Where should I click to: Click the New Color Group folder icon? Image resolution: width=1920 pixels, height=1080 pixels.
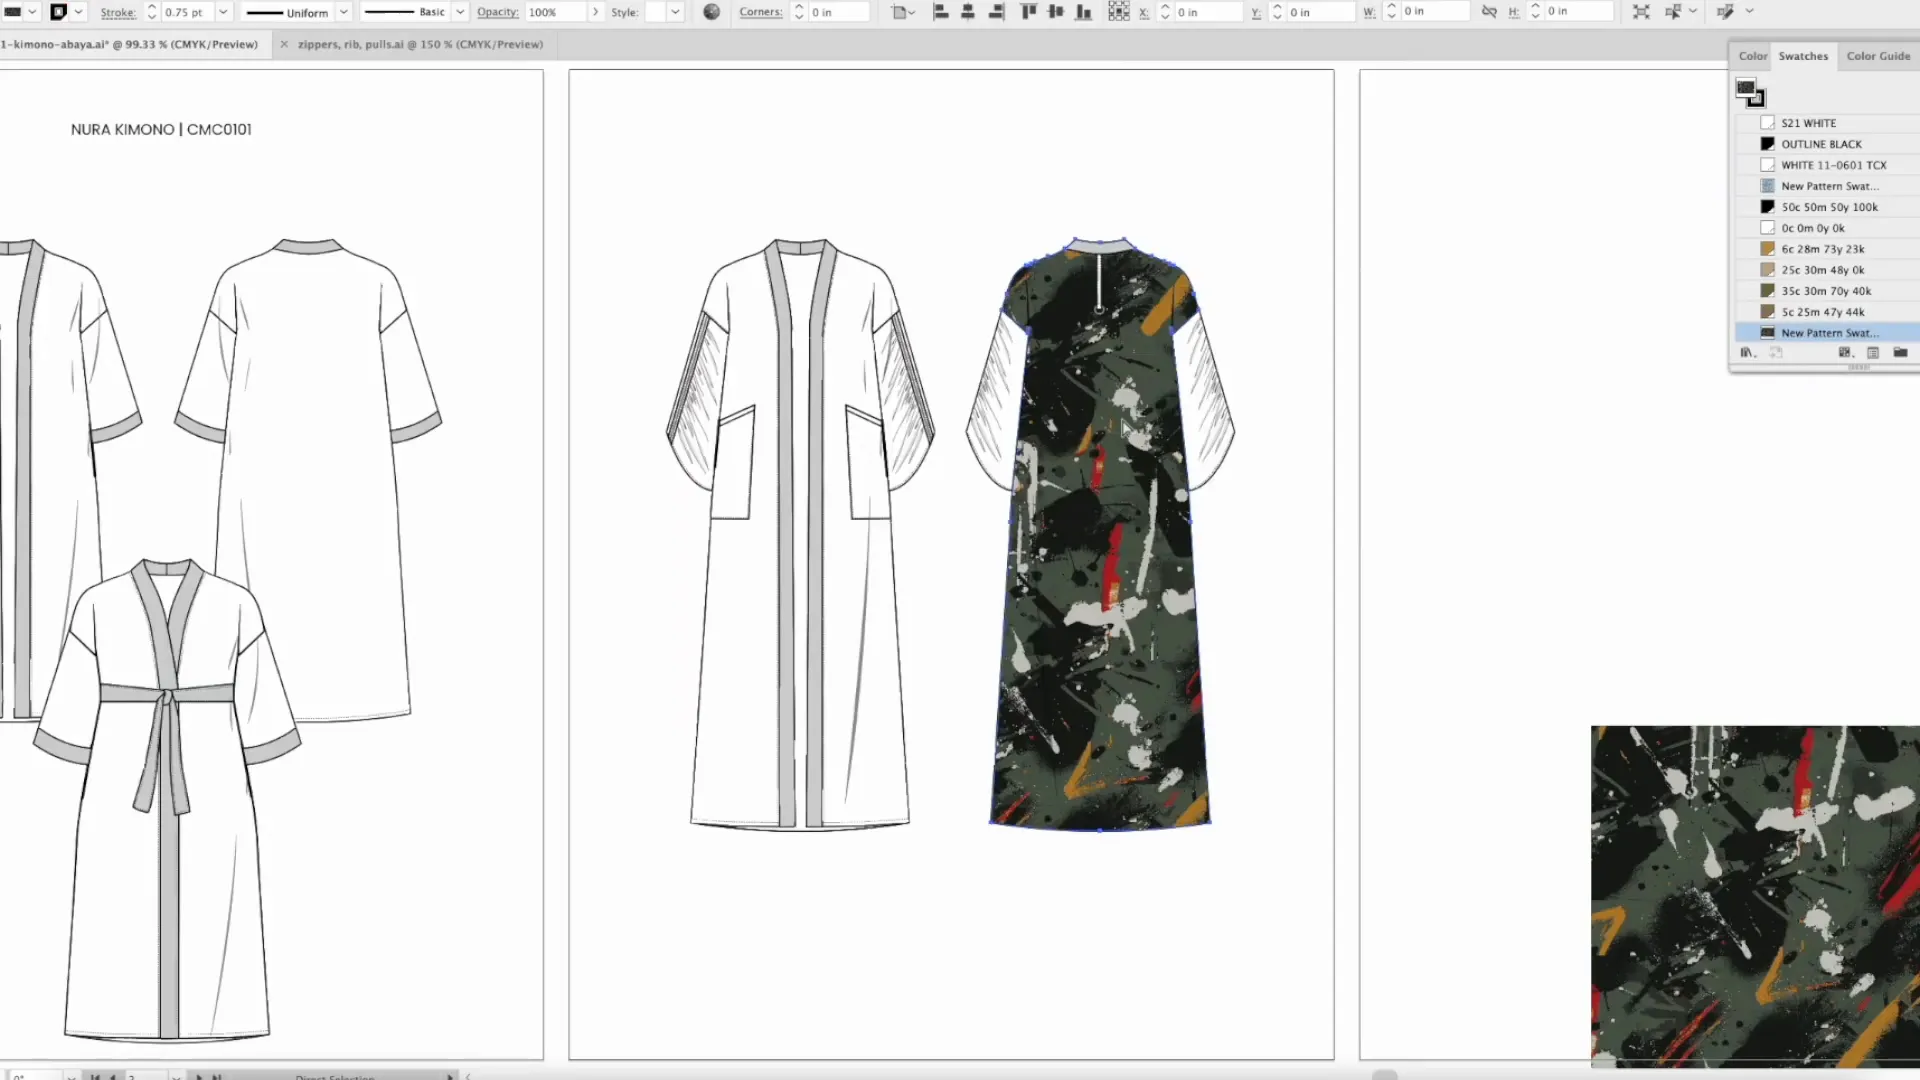point(1900,353)
